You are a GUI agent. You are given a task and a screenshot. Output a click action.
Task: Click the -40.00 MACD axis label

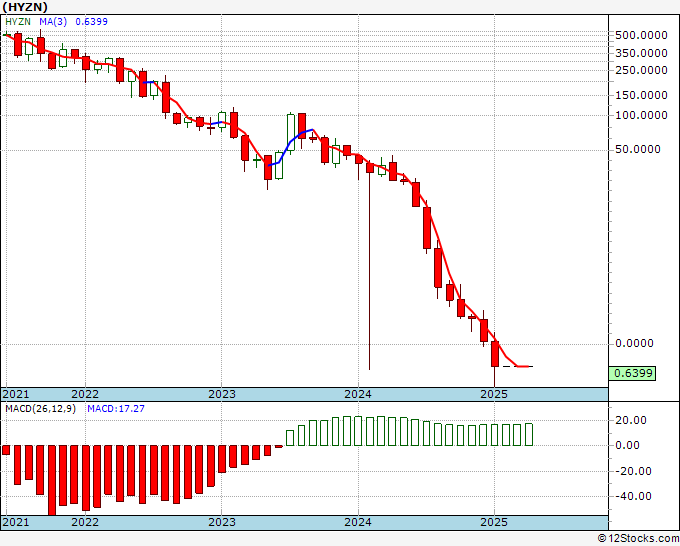(x=631, y=496)
